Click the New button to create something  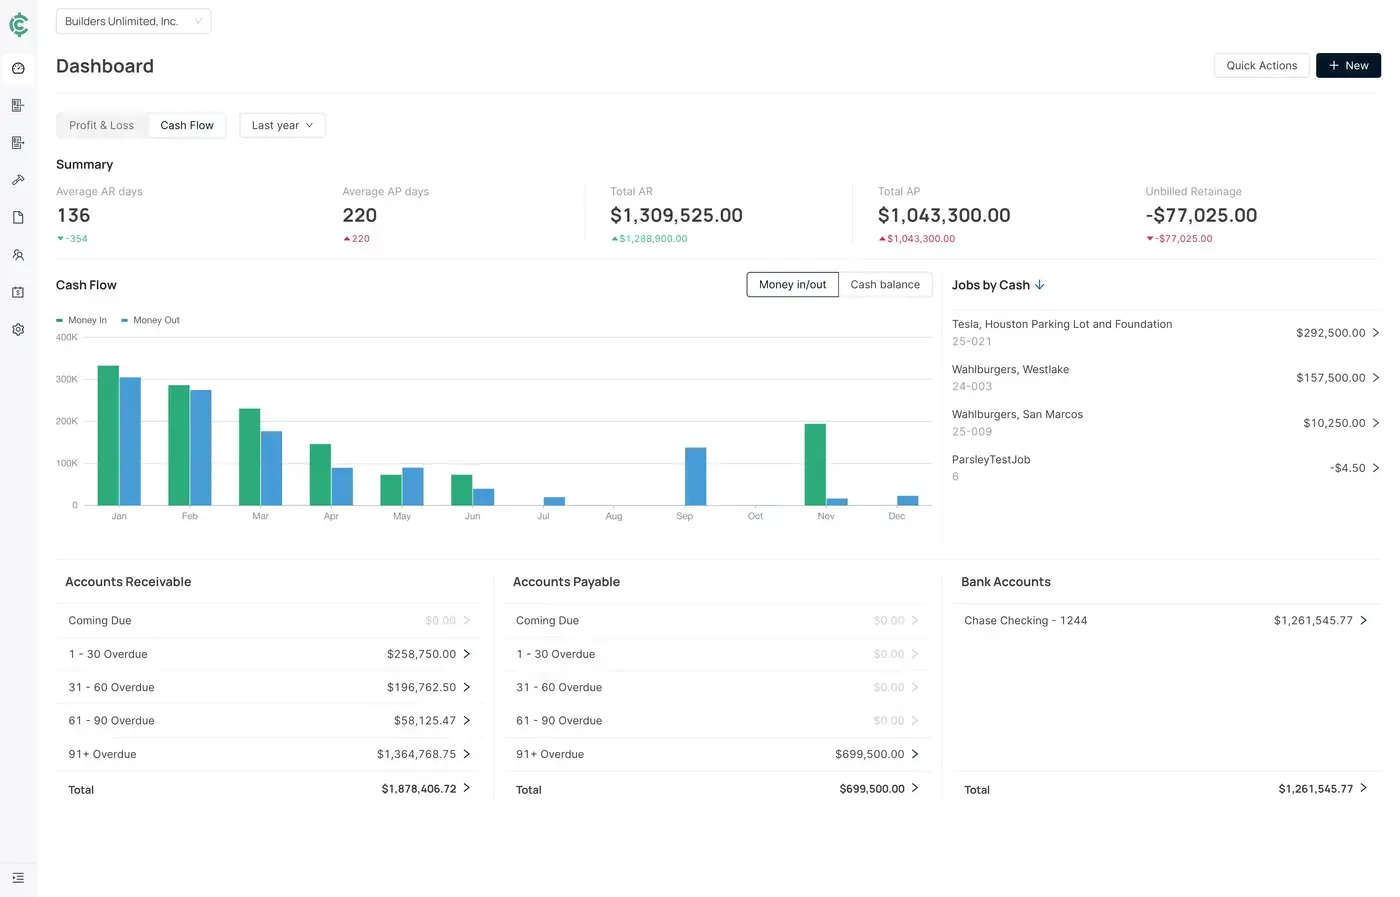(x=1348, y=65)
